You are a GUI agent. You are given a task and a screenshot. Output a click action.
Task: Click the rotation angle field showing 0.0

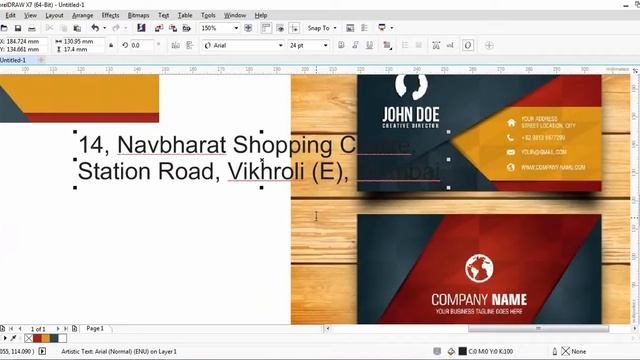click(142, 45)
